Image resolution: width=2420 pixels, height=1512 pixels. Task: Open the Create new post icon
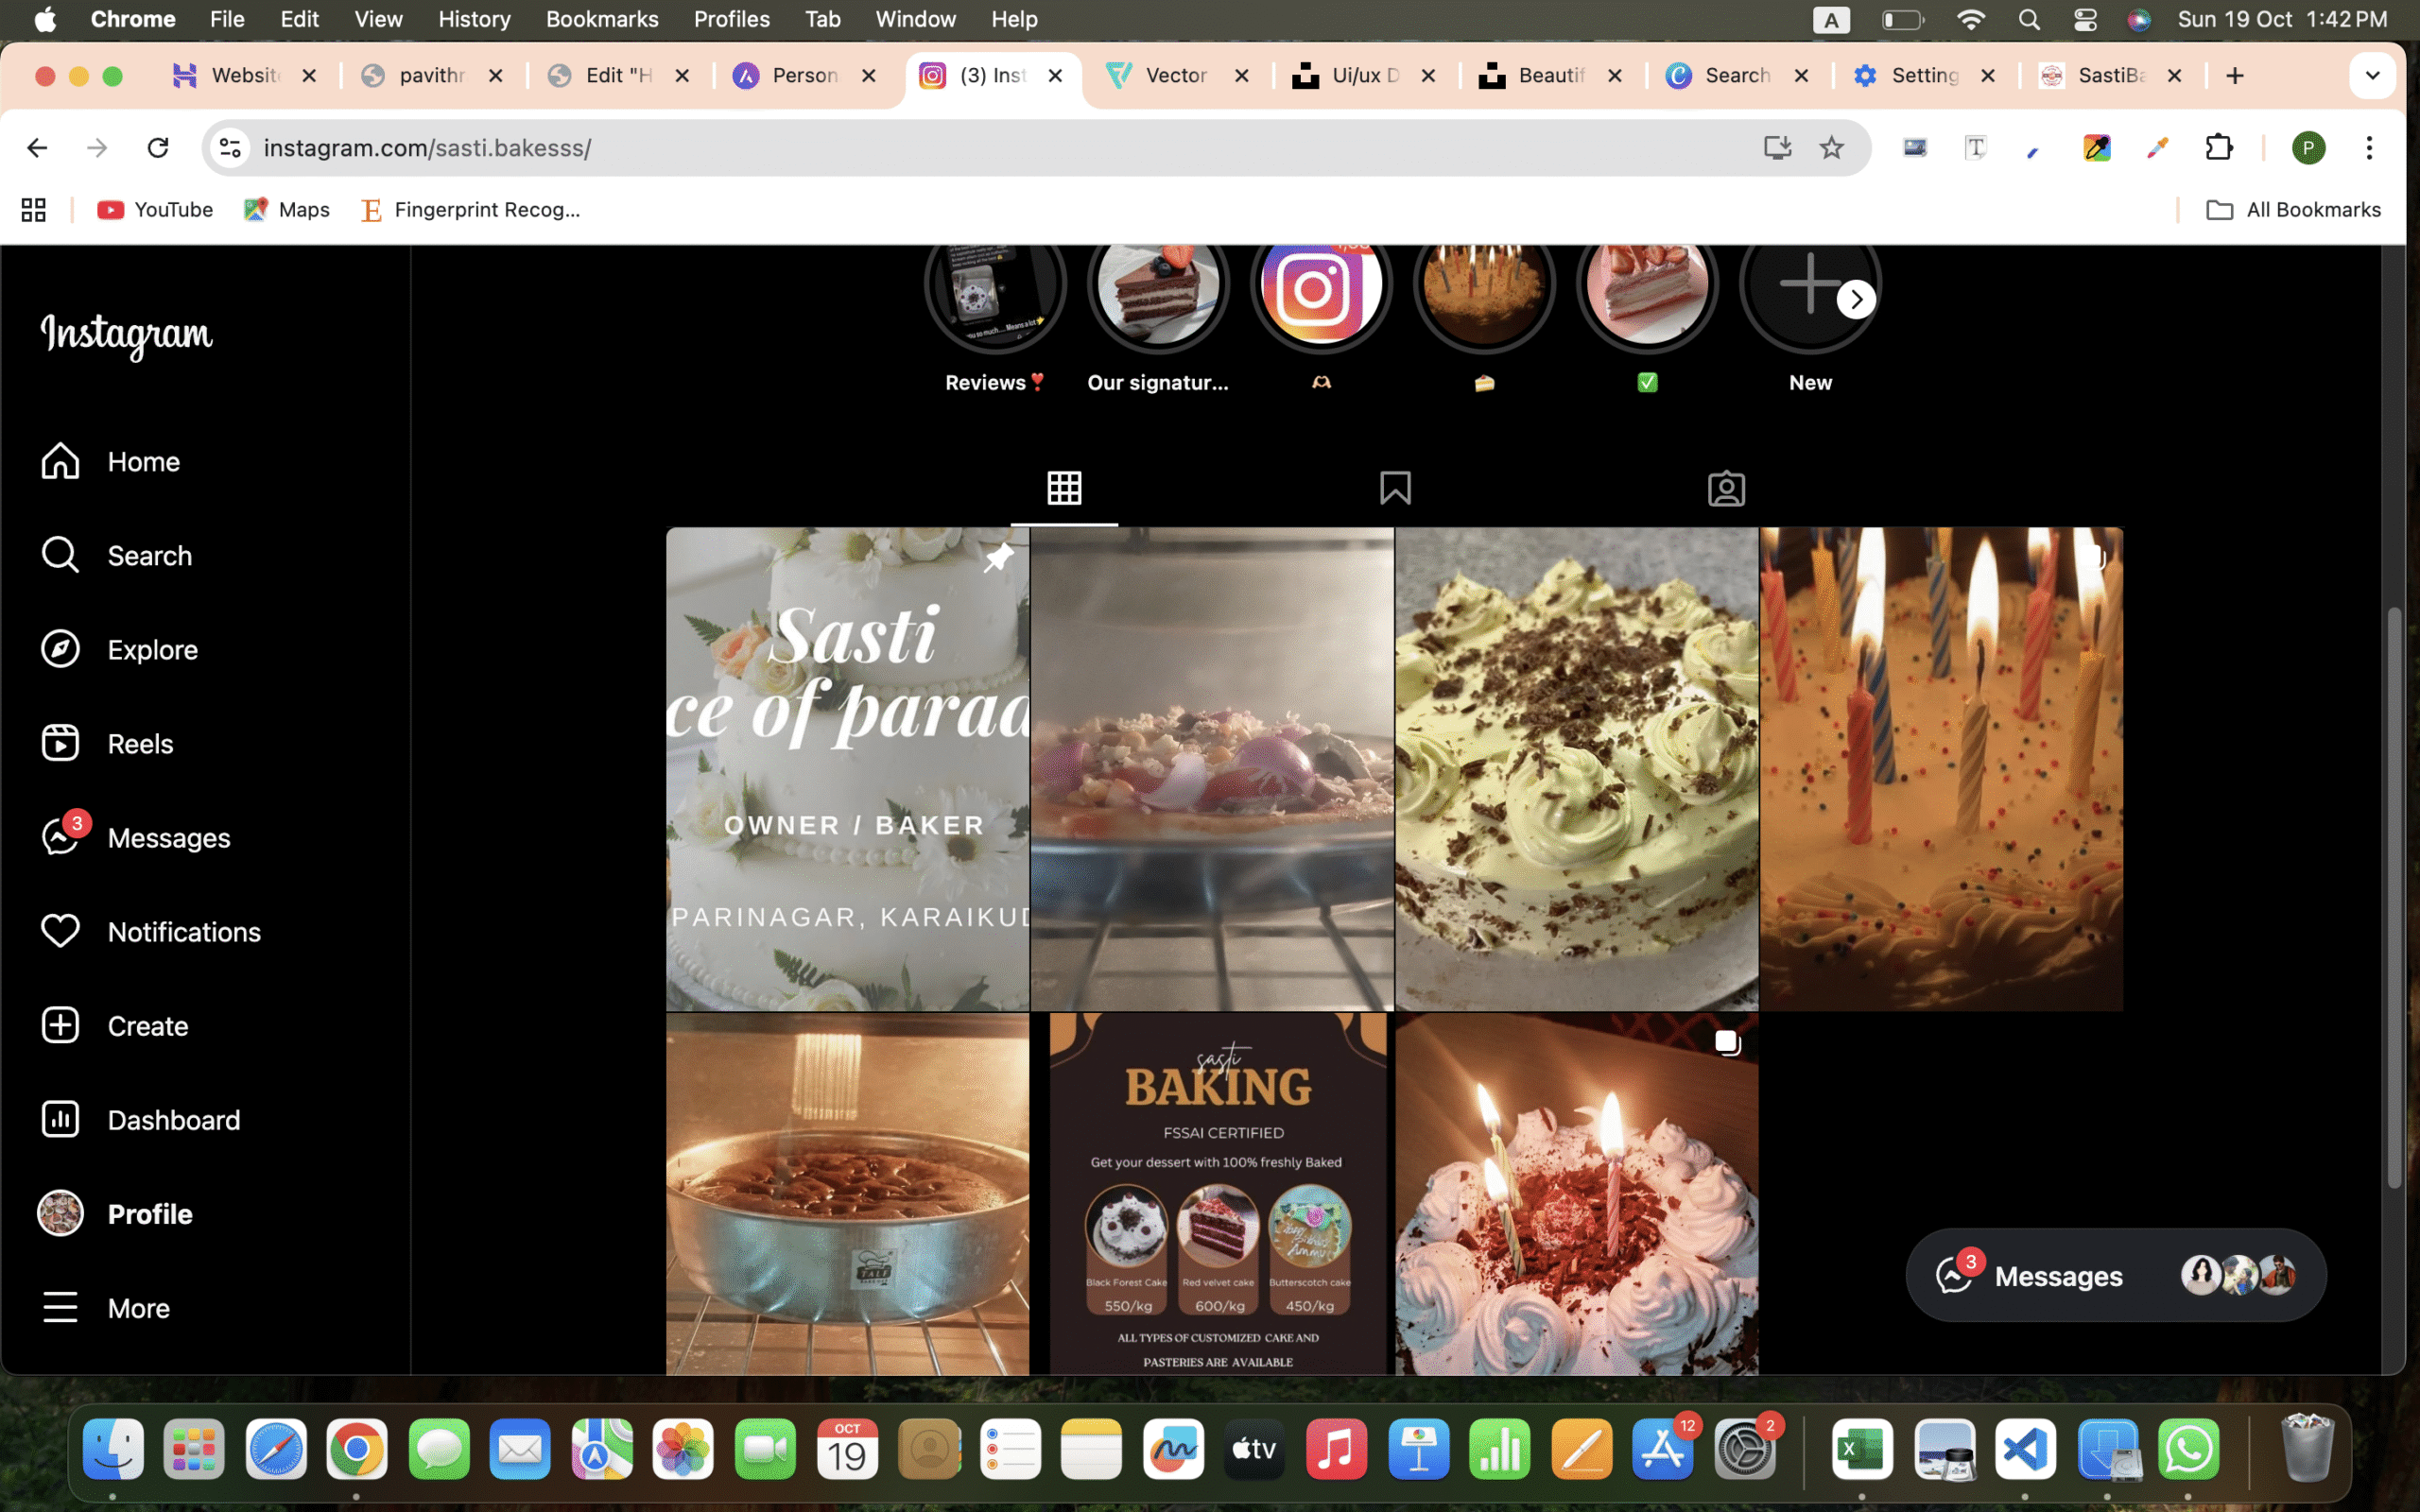pyautogui.click(x=60, y=1025)
